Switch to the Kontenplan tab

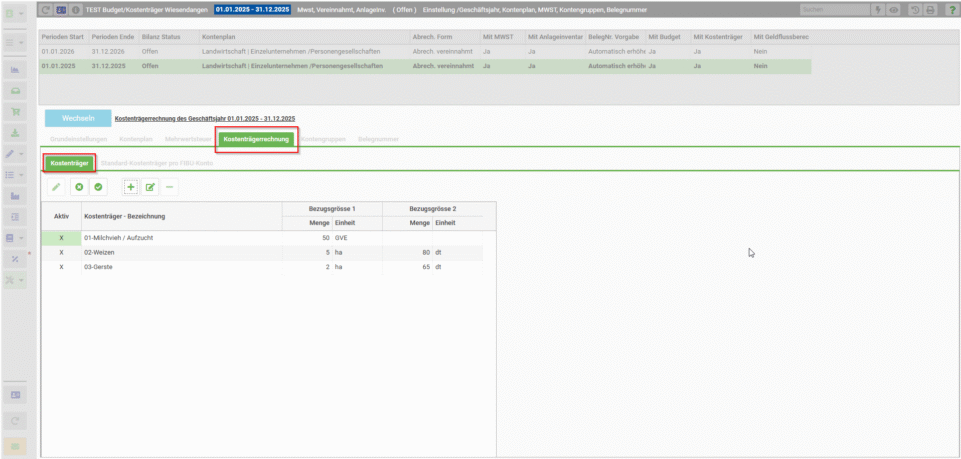tap(136, 139)
